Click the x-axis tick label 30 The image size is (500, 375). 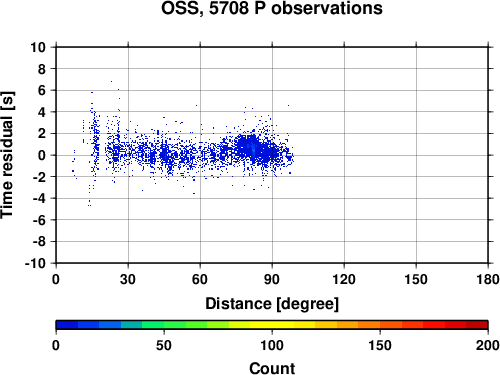128,279
